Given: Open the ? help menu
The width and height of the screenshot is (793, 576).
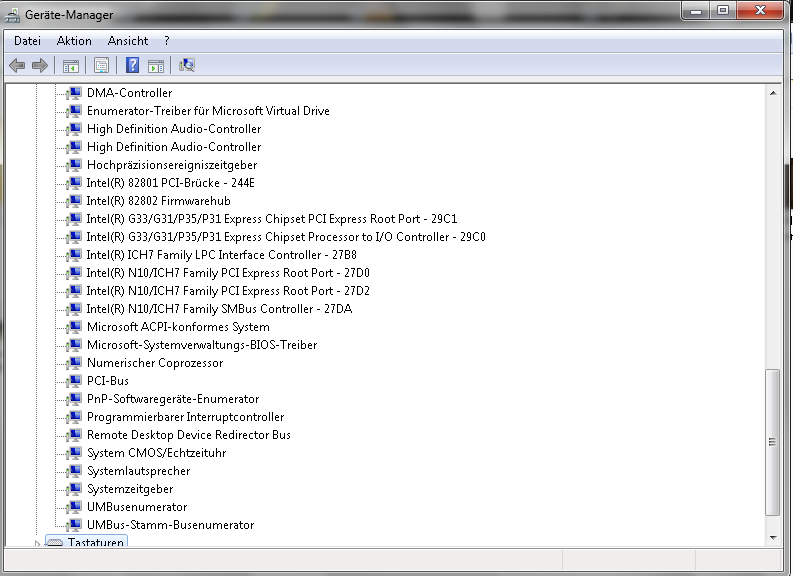Looking at the screenshot, I should [x=167, y=41].
